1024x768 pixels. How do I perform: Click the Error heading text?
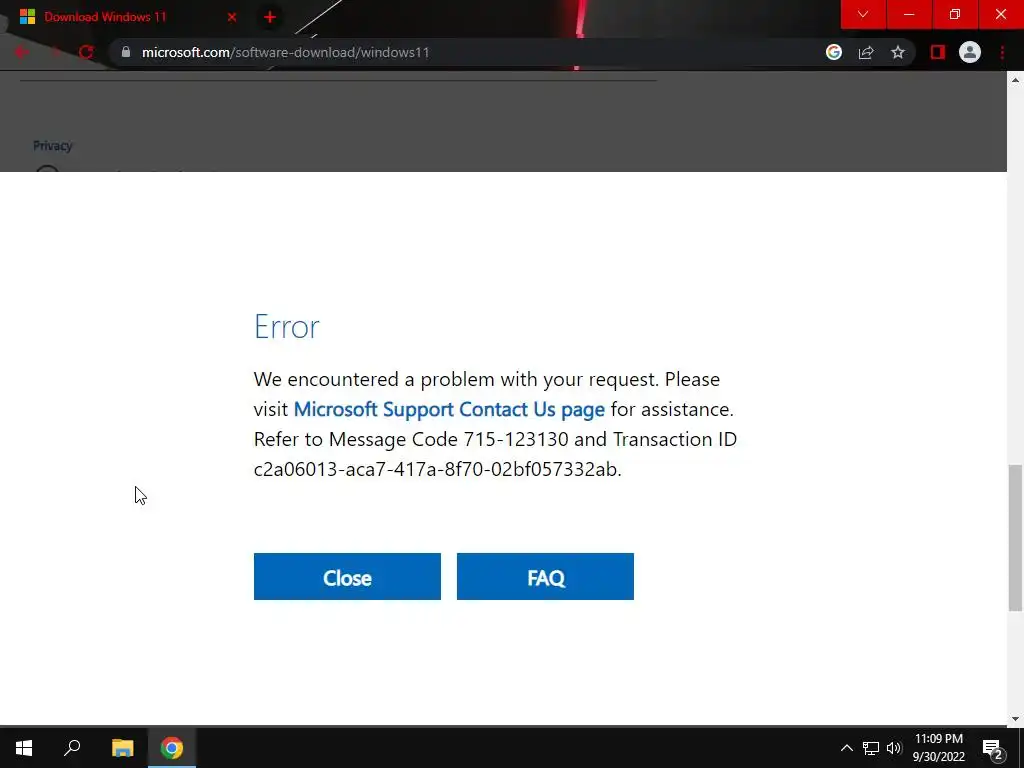pos(287,327)
